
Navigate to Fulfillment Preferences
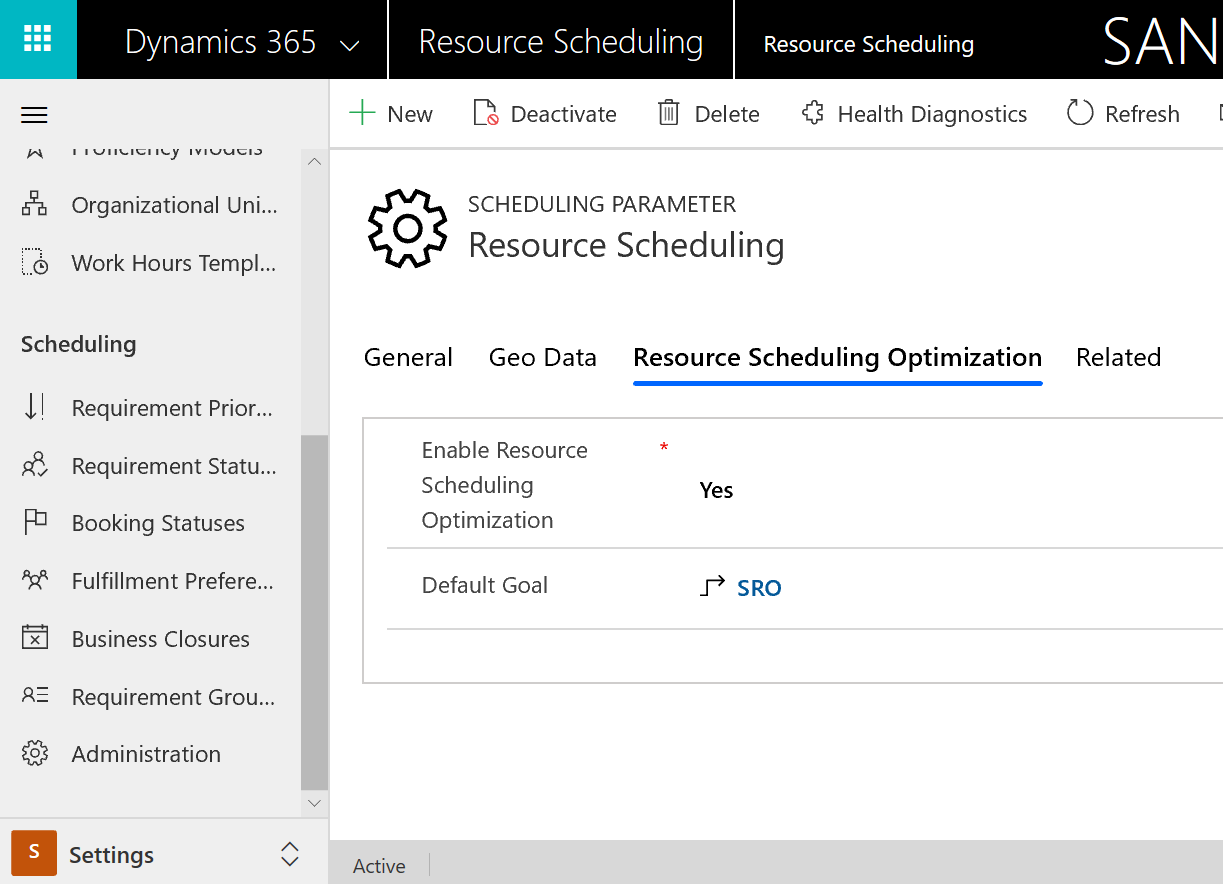tap(173, 581)
